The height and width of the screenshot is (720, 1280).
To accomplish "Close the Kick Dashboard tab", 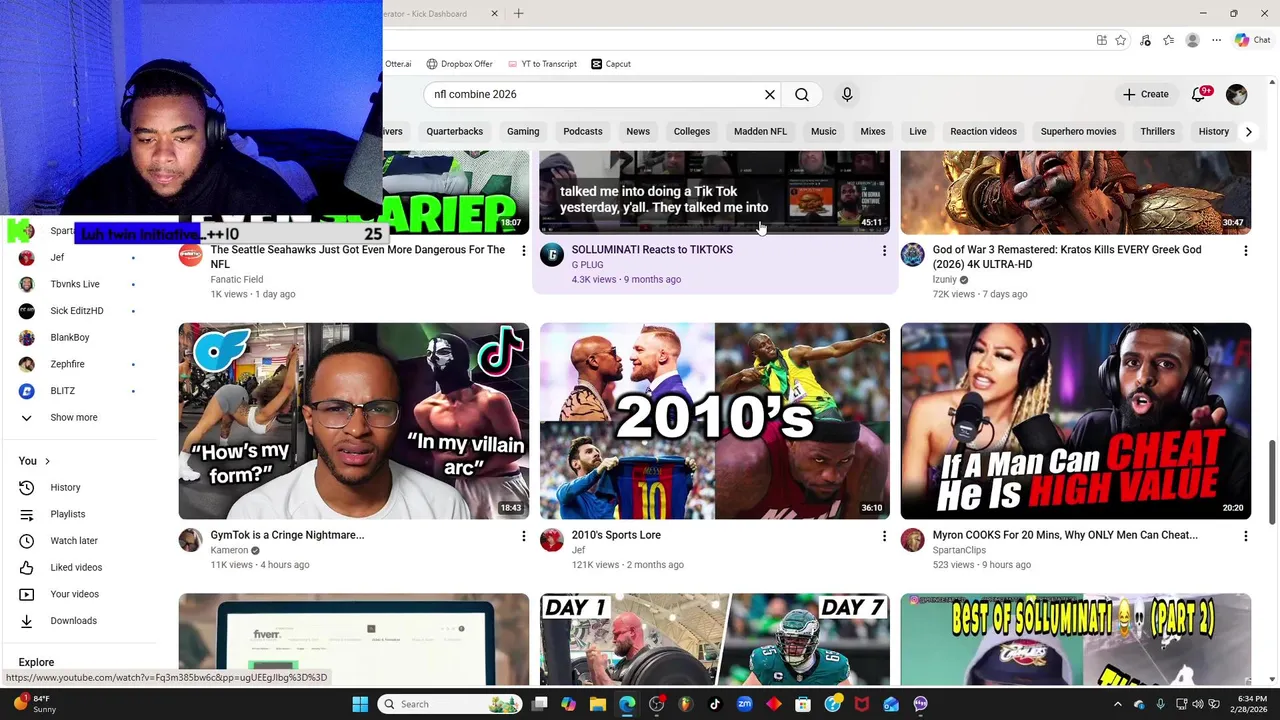I will coord(494,13).
